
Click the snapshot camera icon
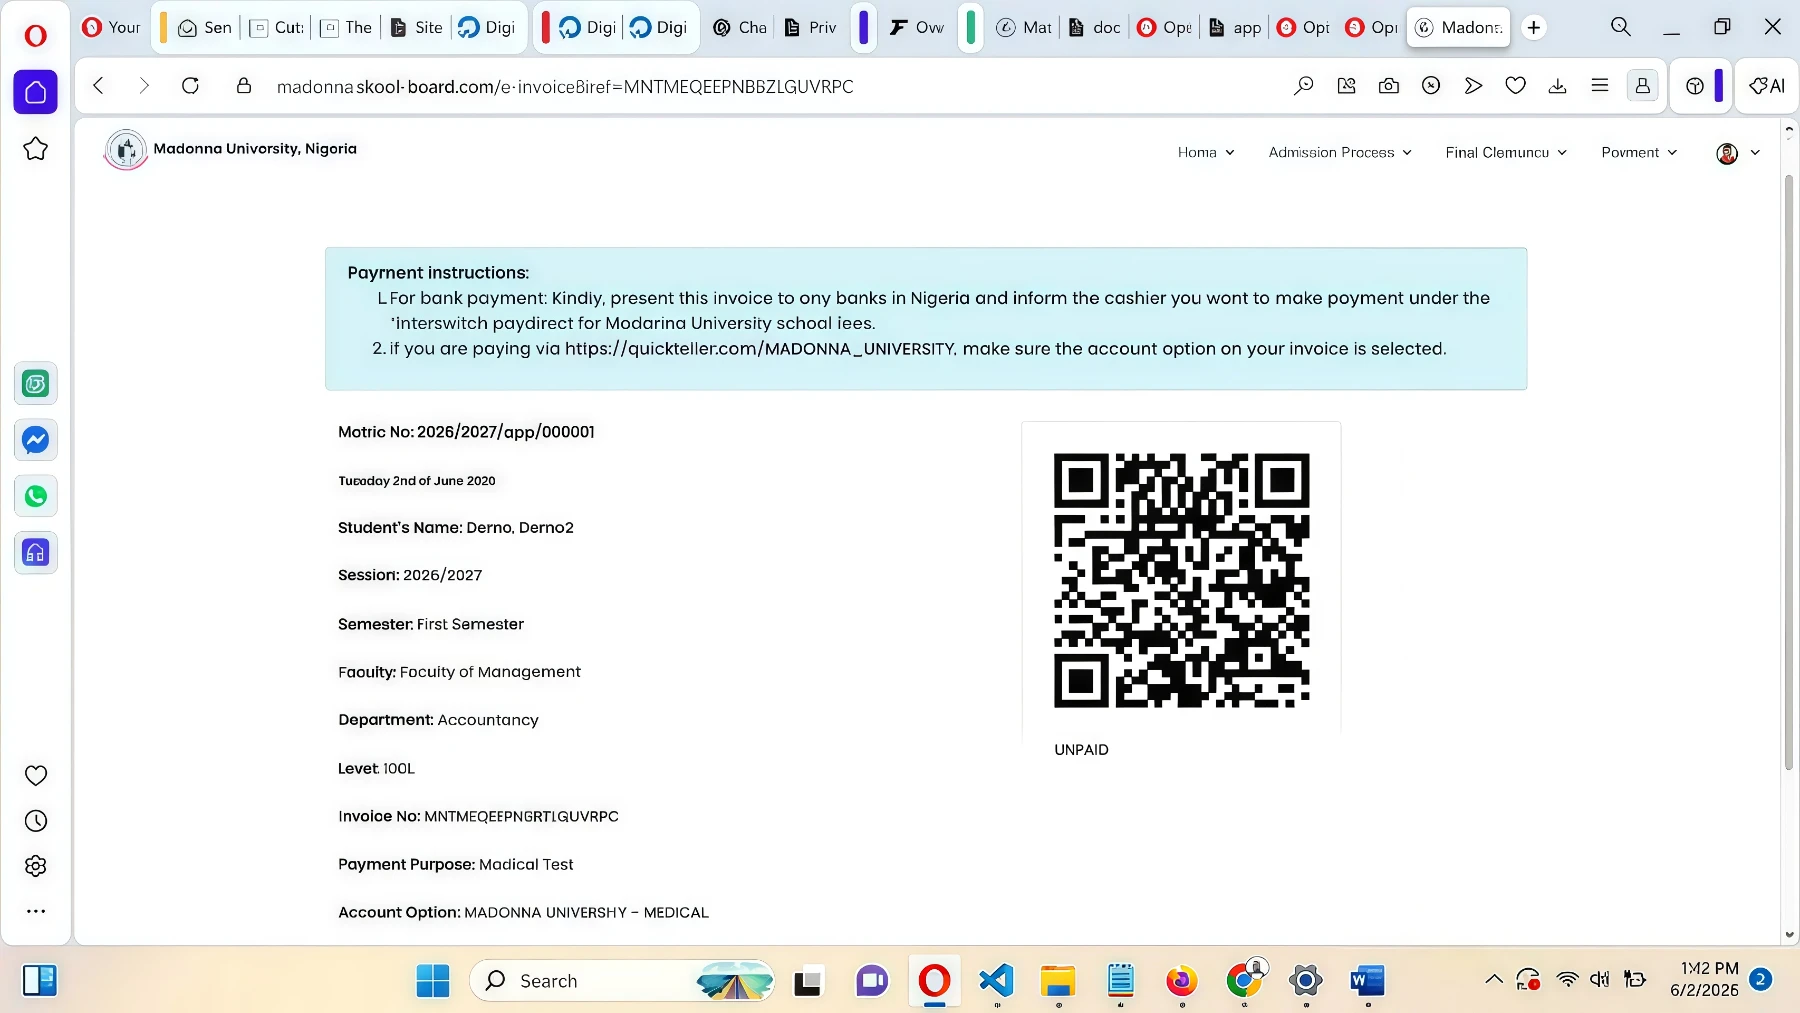(x=1389, y=86)
